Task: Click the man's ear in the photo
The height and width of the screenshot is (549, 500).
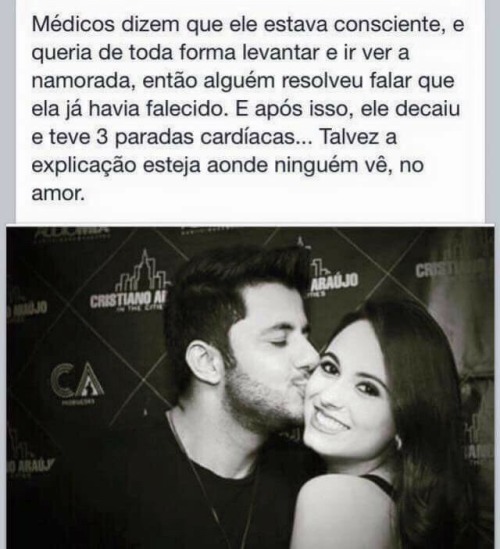Action: (x=204, y=362)
